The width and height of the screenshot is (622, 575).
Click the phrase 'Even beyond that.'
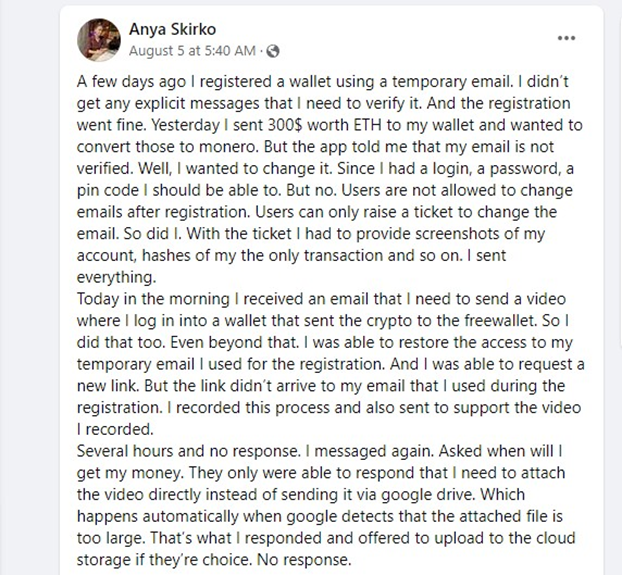(x=234, y=342)
